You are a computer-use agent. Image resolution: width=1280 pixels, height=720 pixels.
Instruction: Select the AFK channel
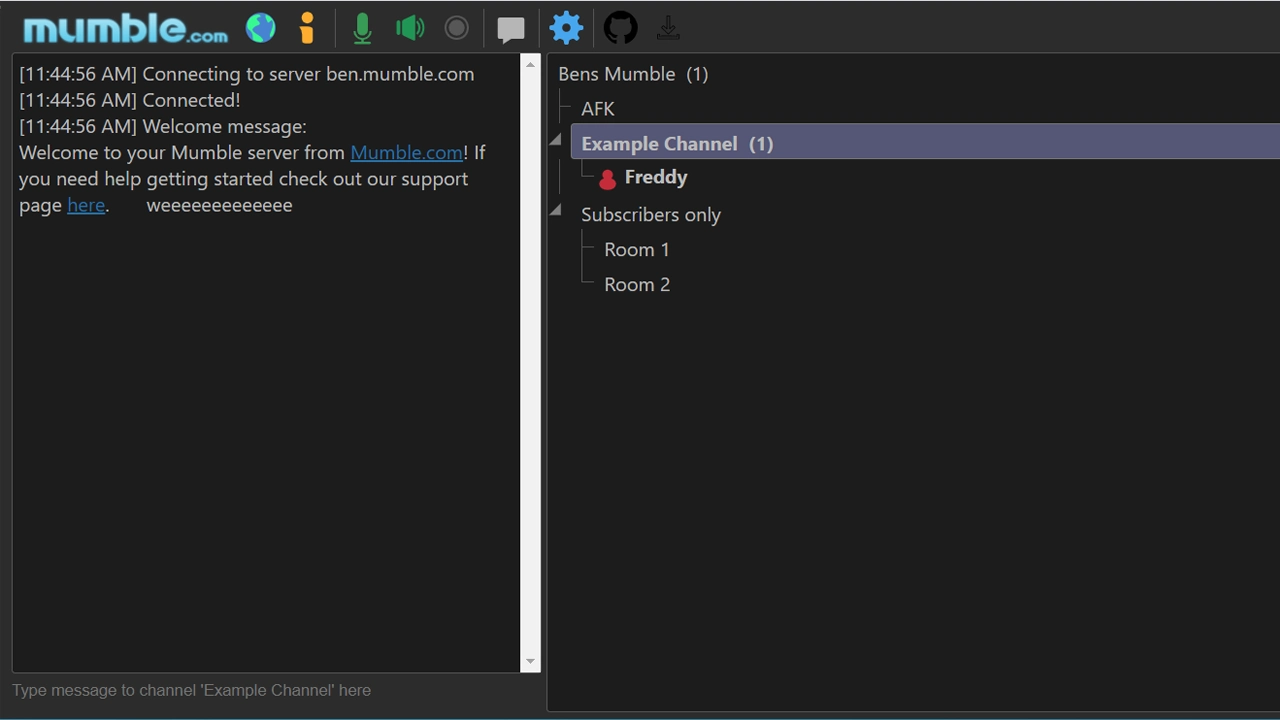point(598,109)
